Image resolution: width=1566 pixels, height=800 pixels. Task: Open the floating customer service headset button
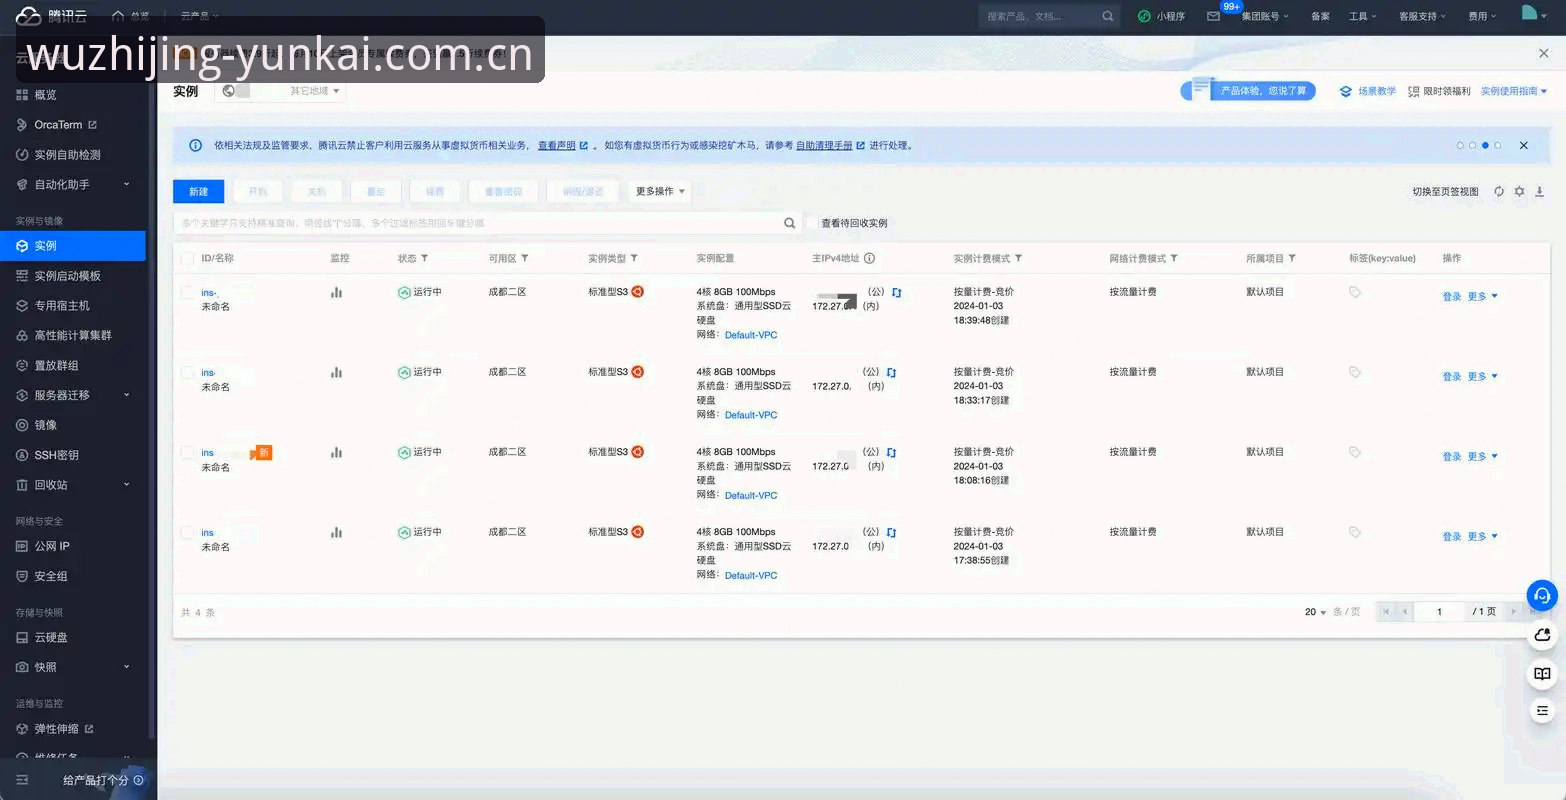[x=1542, y=596]
